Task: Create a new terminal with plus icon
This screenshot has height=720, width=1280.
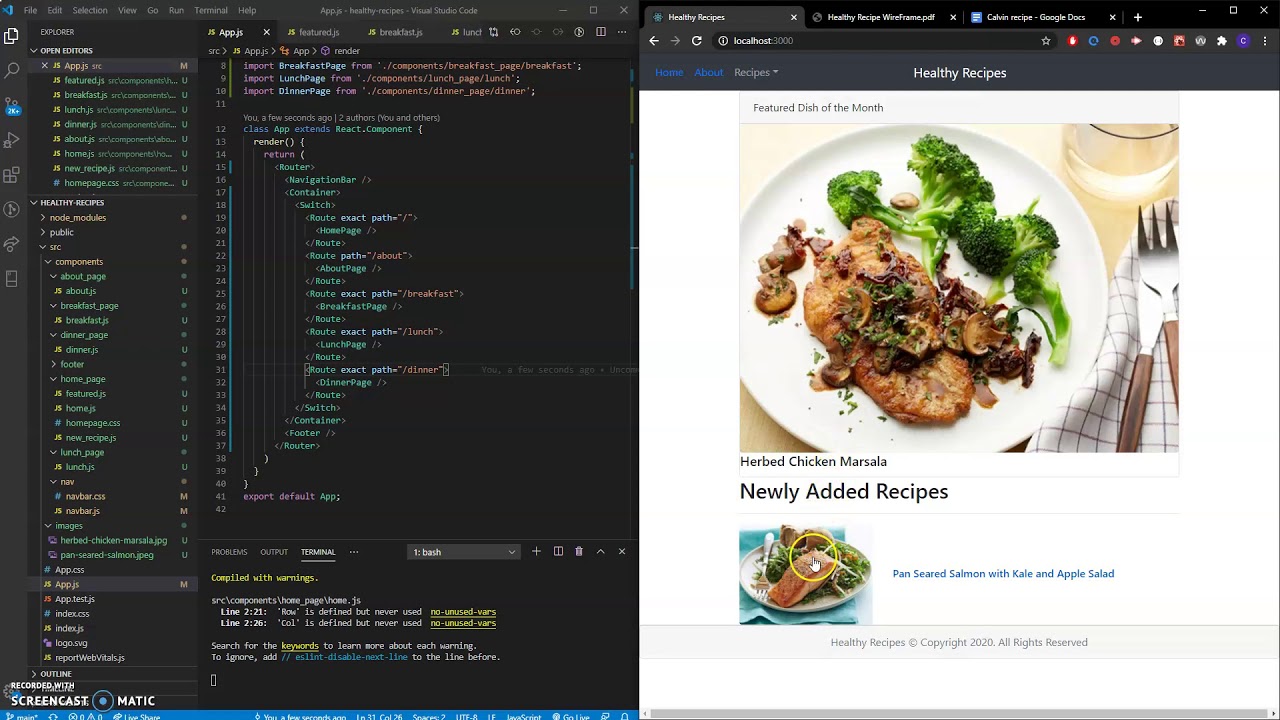Action: point(536,552)
